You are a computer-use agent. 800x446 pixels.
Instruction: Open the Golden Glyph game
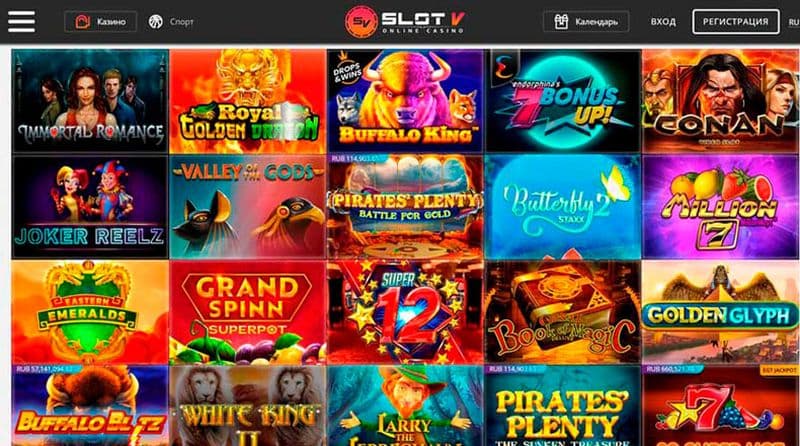(x=720, y=312)
